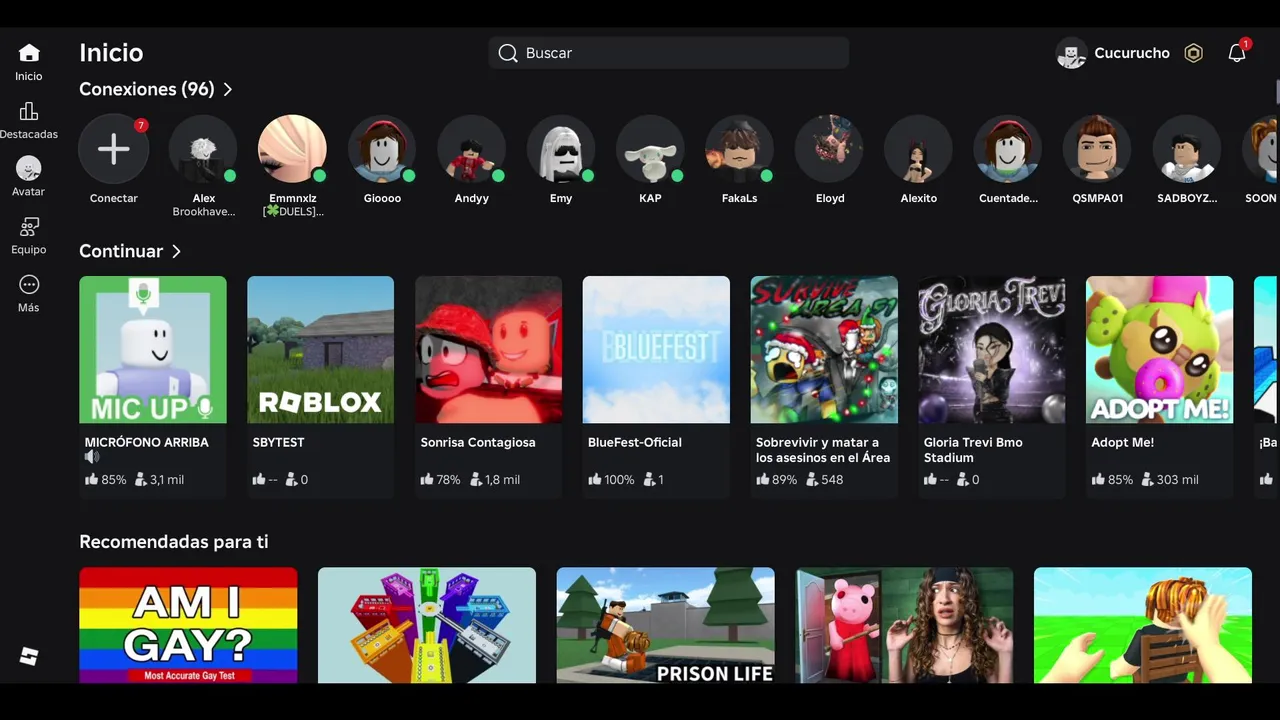Open the Piggy recommended game thumbnail
This screenshot has height=720, width=1280.
(x=904, y=625)
